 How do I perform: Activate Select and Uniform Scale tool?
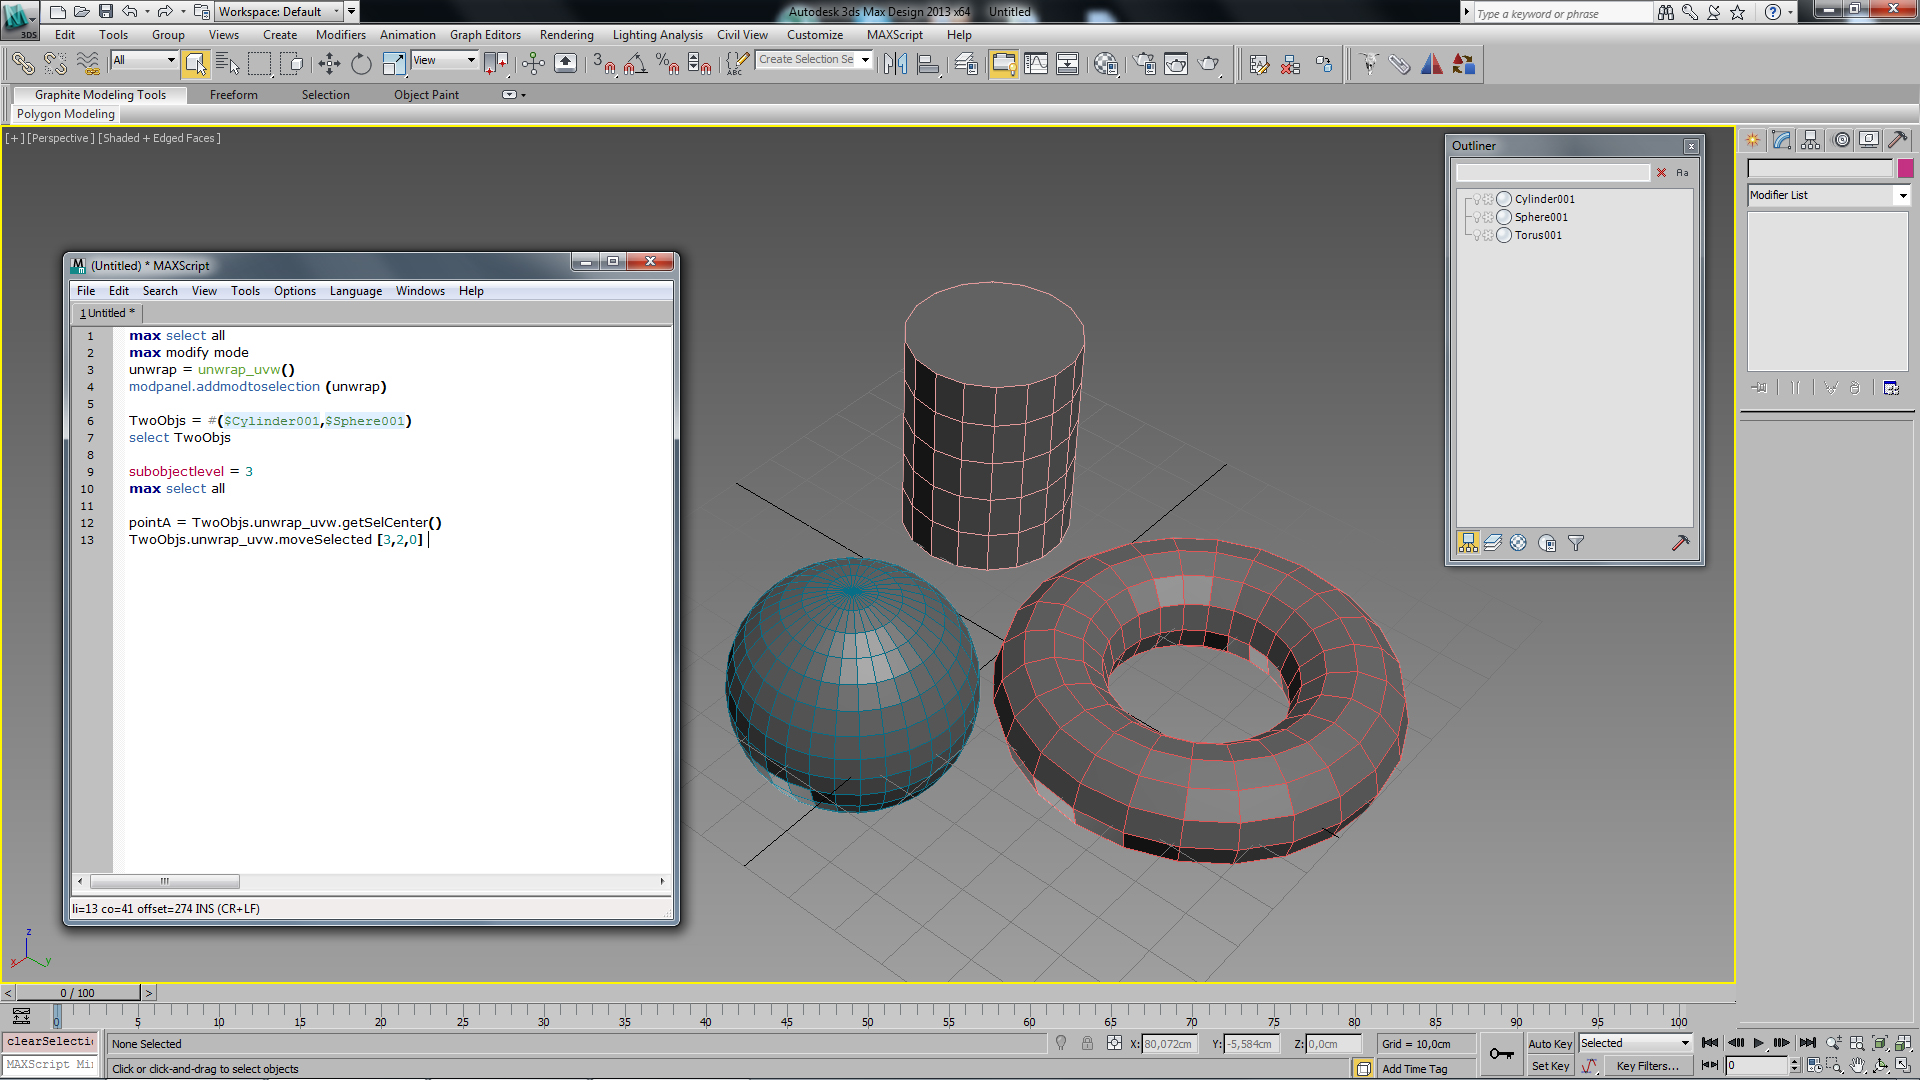(394, 64)
